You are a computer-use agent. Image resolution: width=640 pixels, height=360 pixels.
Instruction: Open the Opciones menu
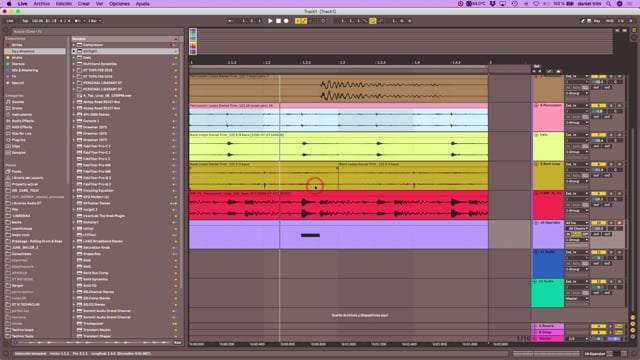119,4
